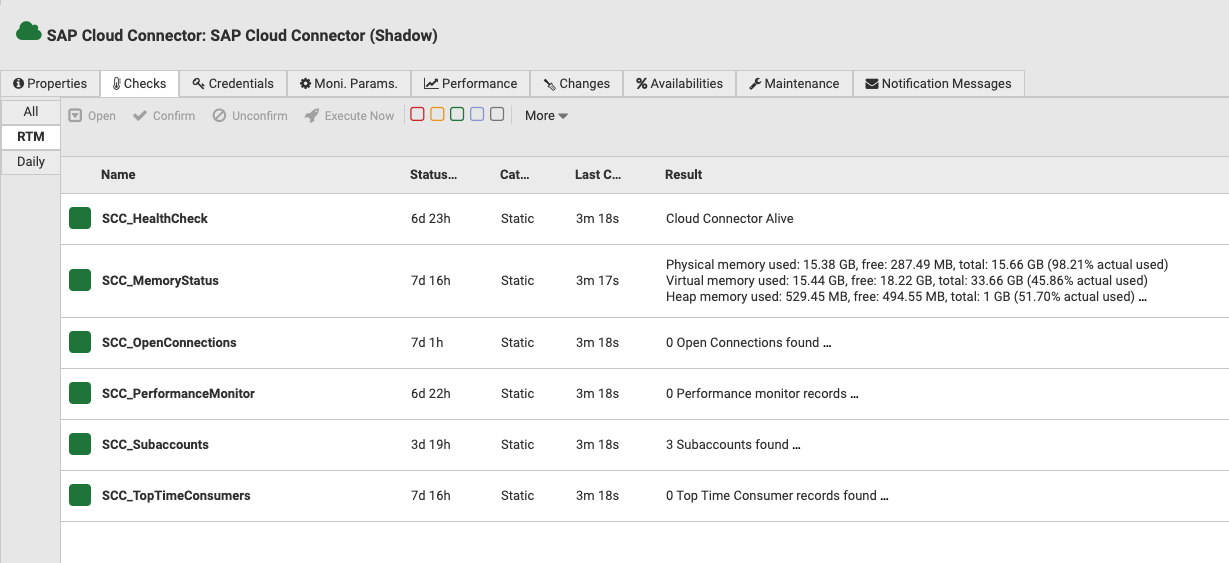Screen dimensions: 1229x563
Task: Click the Unconfirm toolbar button
Action: coord(250,116)
